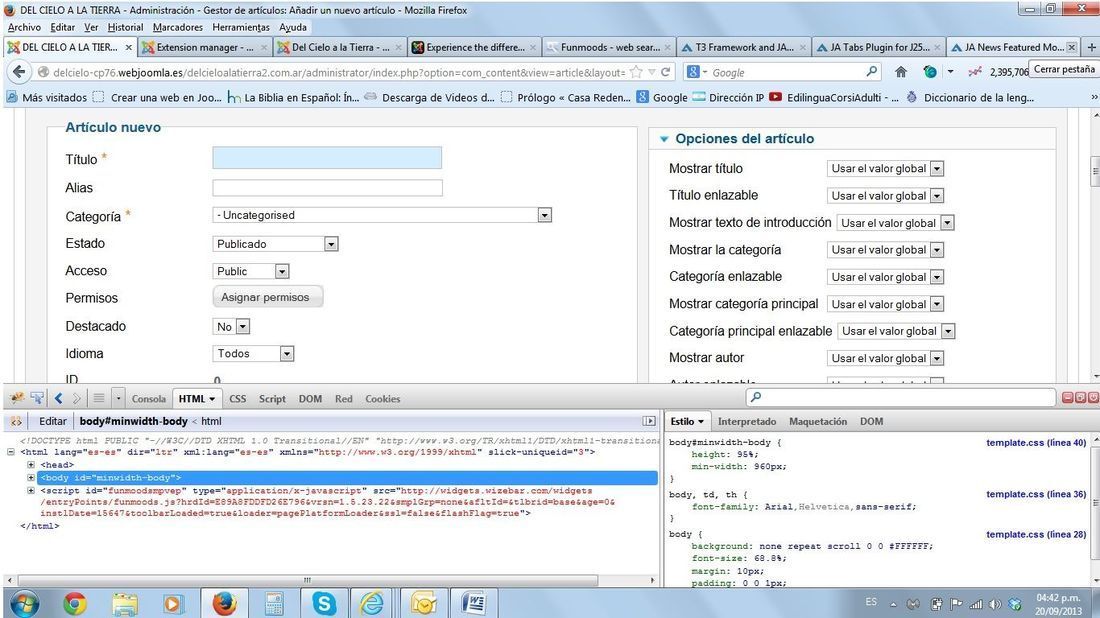
Task: Expand the head node in HTML tree
Action: [31, 464]
